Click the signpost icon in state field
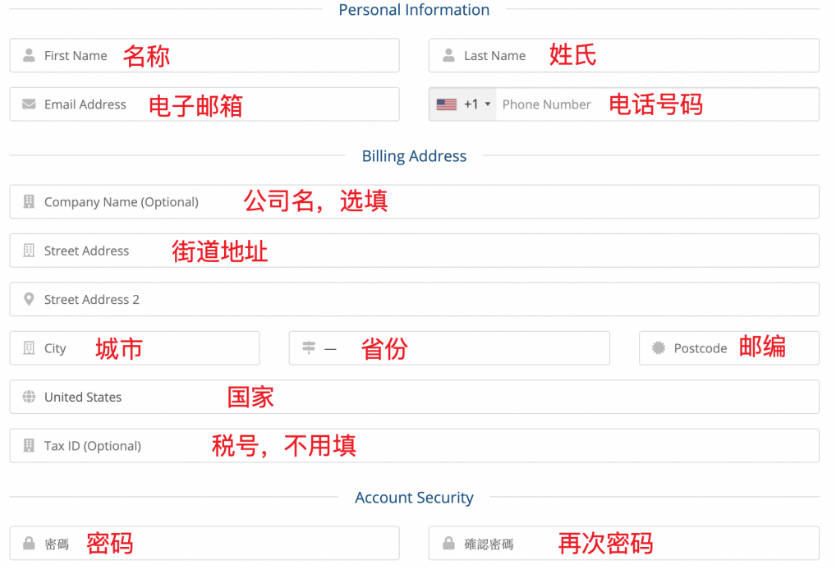This screenshot has height=569, width=834. (308, 348)
